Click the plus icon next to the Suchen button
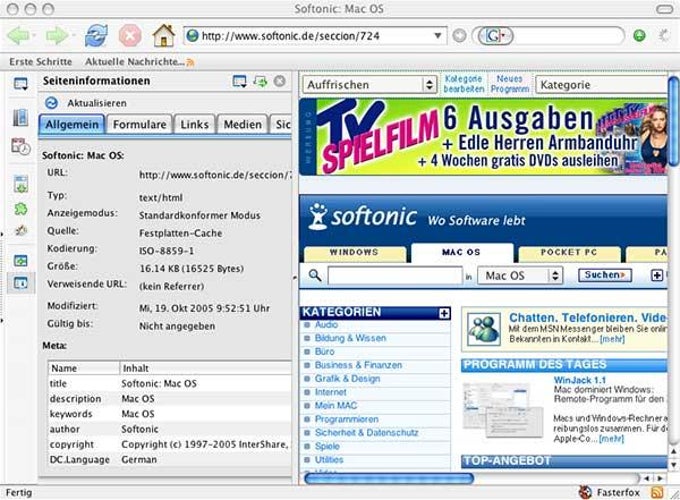This screenshot has width=680, height=500. (x=657, y=275)
